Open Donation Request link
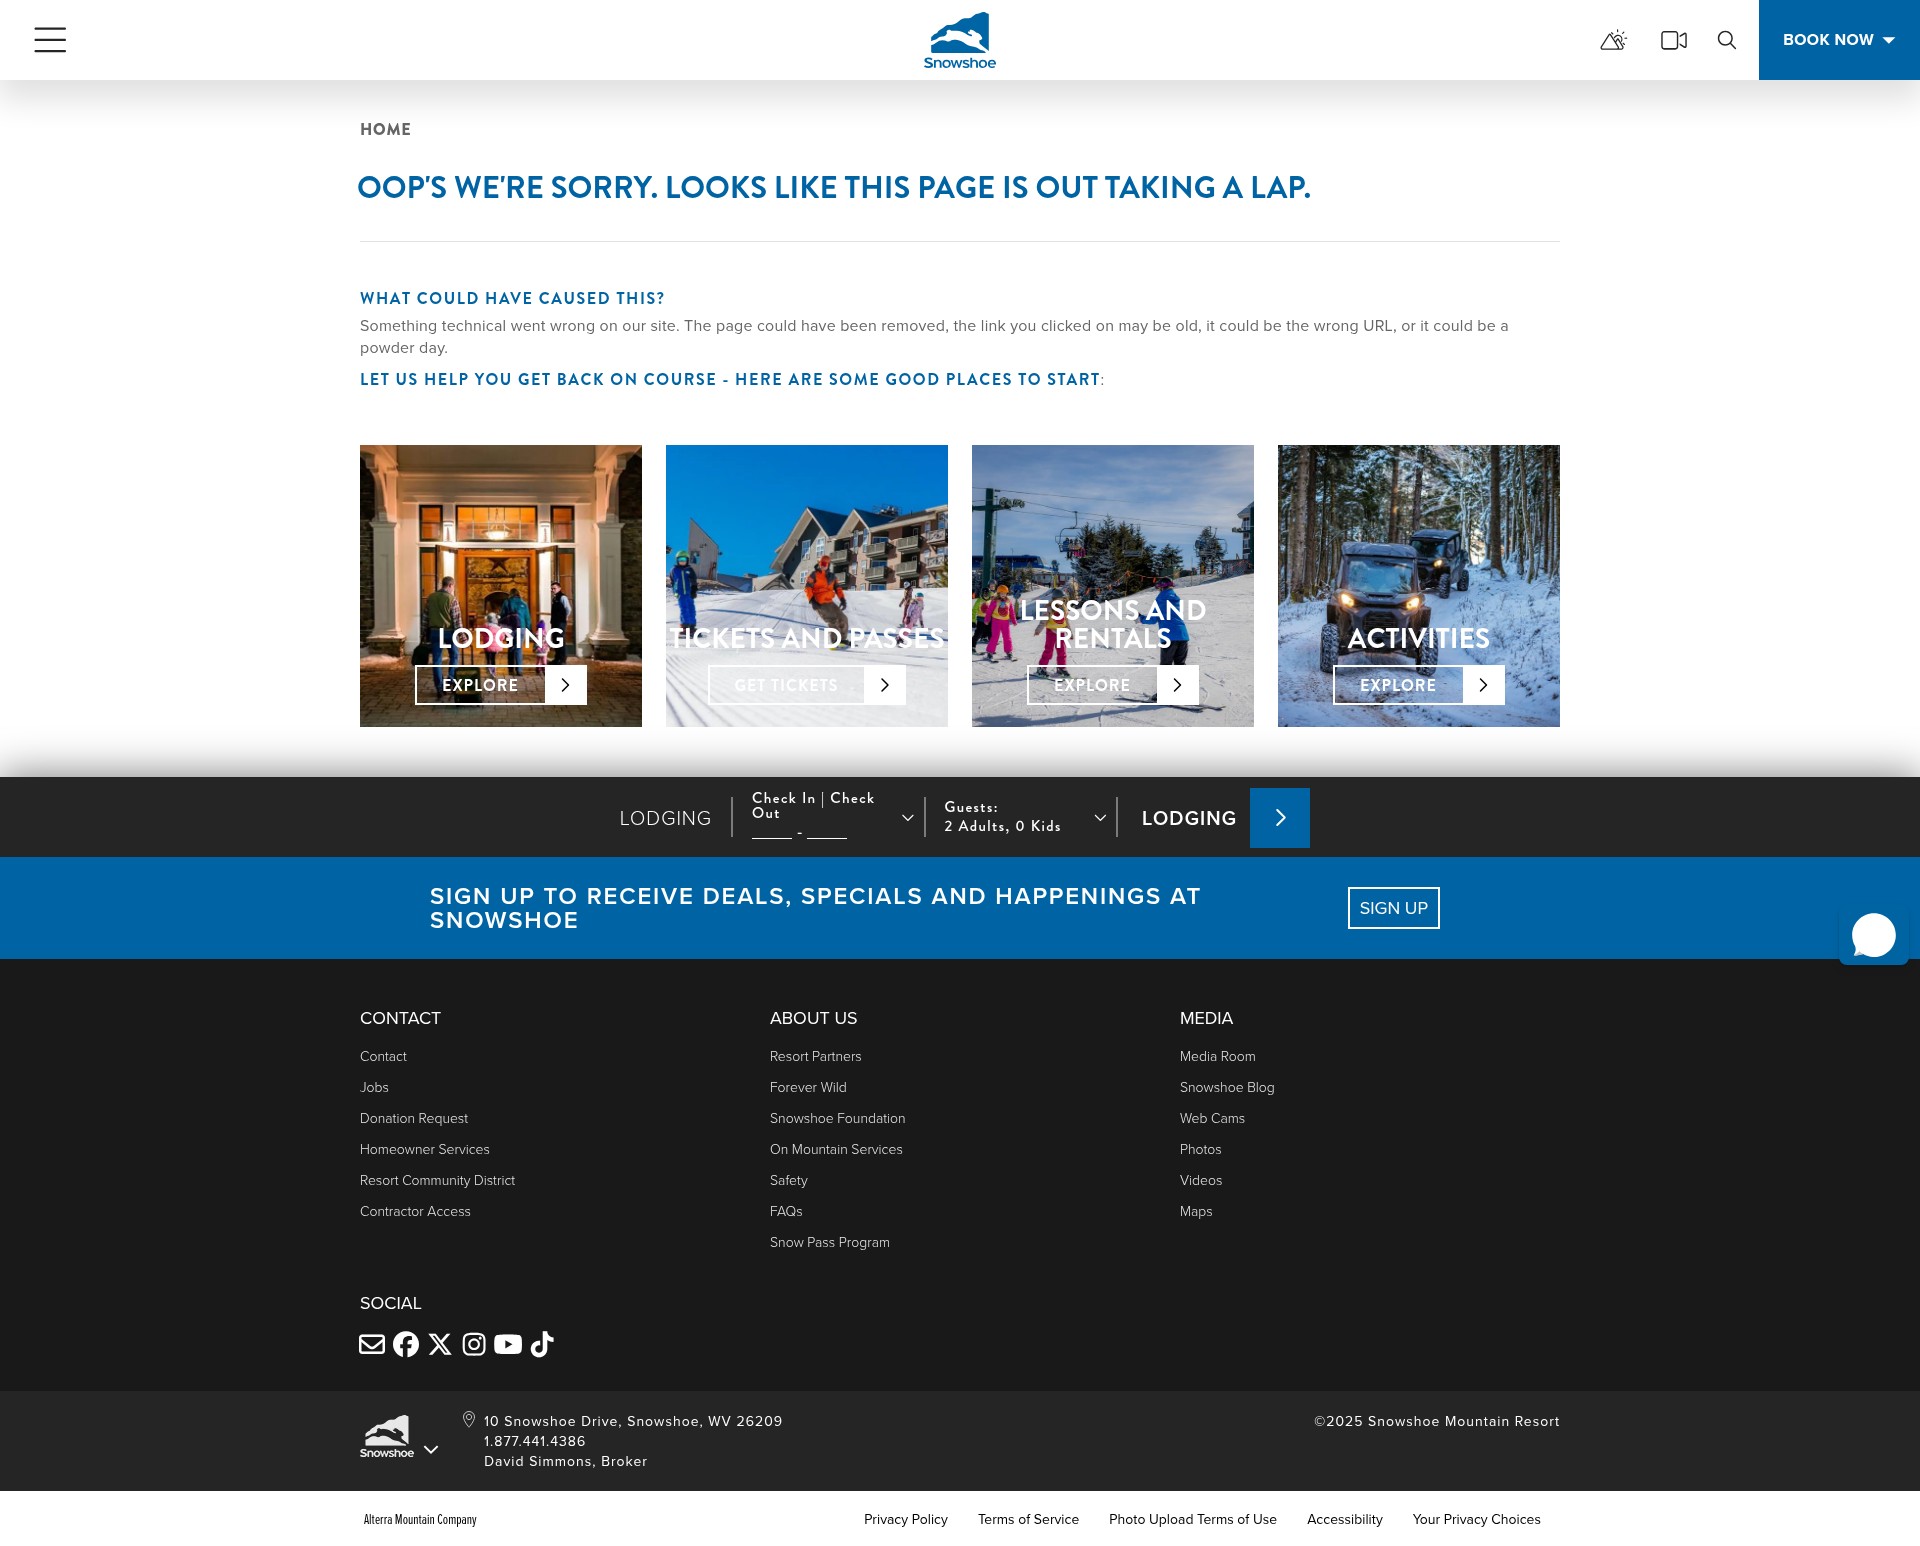 pos(414,1118)
